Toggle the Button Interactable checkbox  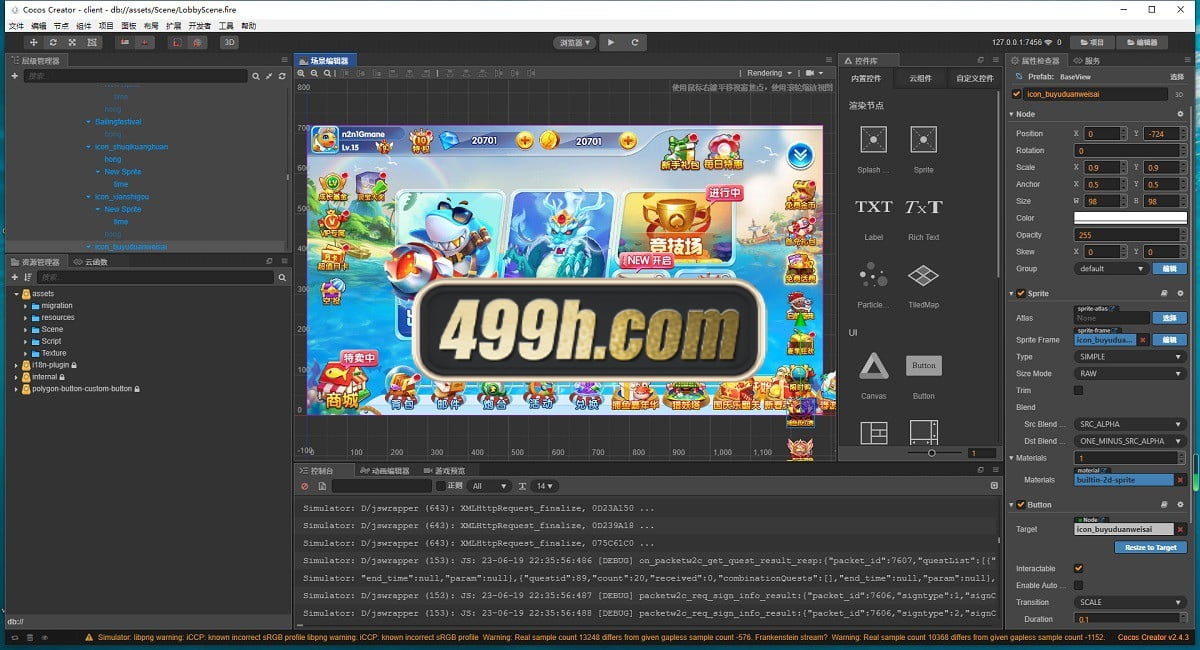pyautogui.click(x=1078, y=568)
